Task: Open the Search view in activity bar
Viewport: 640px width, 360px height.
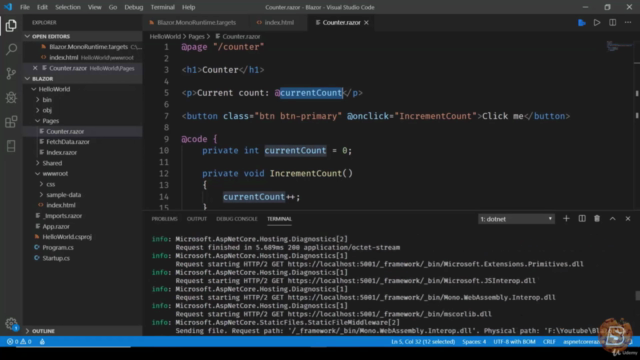Action: 11,49
